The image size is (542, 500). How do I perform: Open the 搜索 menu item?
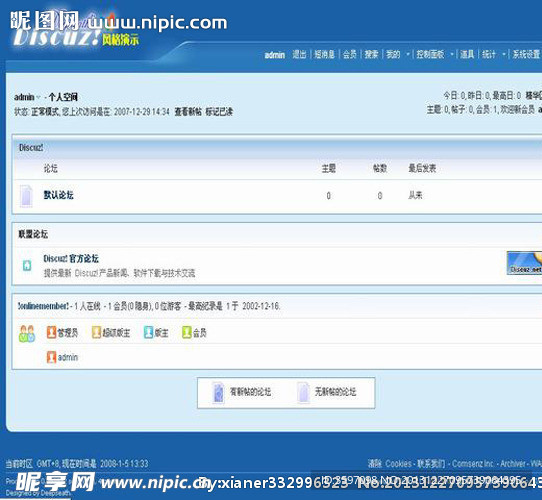pos(372,54)
